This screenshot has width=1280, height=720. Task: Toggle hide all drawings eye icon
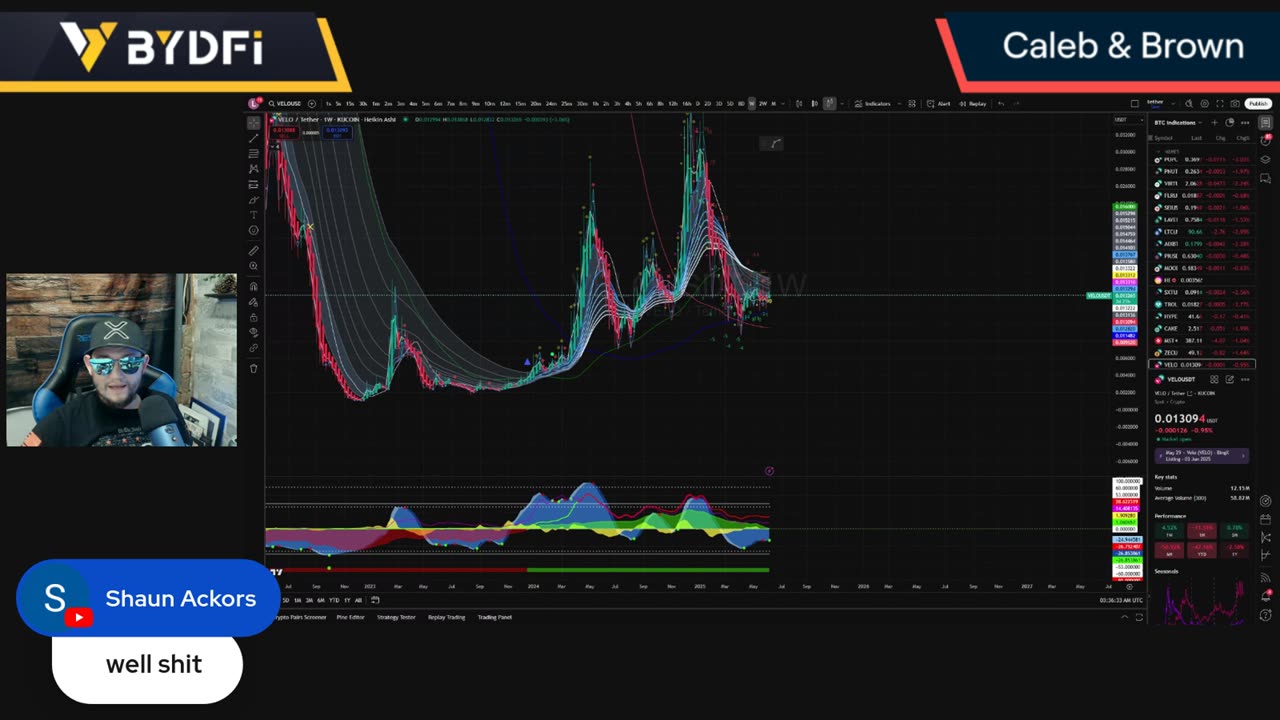tap(253, 332)
